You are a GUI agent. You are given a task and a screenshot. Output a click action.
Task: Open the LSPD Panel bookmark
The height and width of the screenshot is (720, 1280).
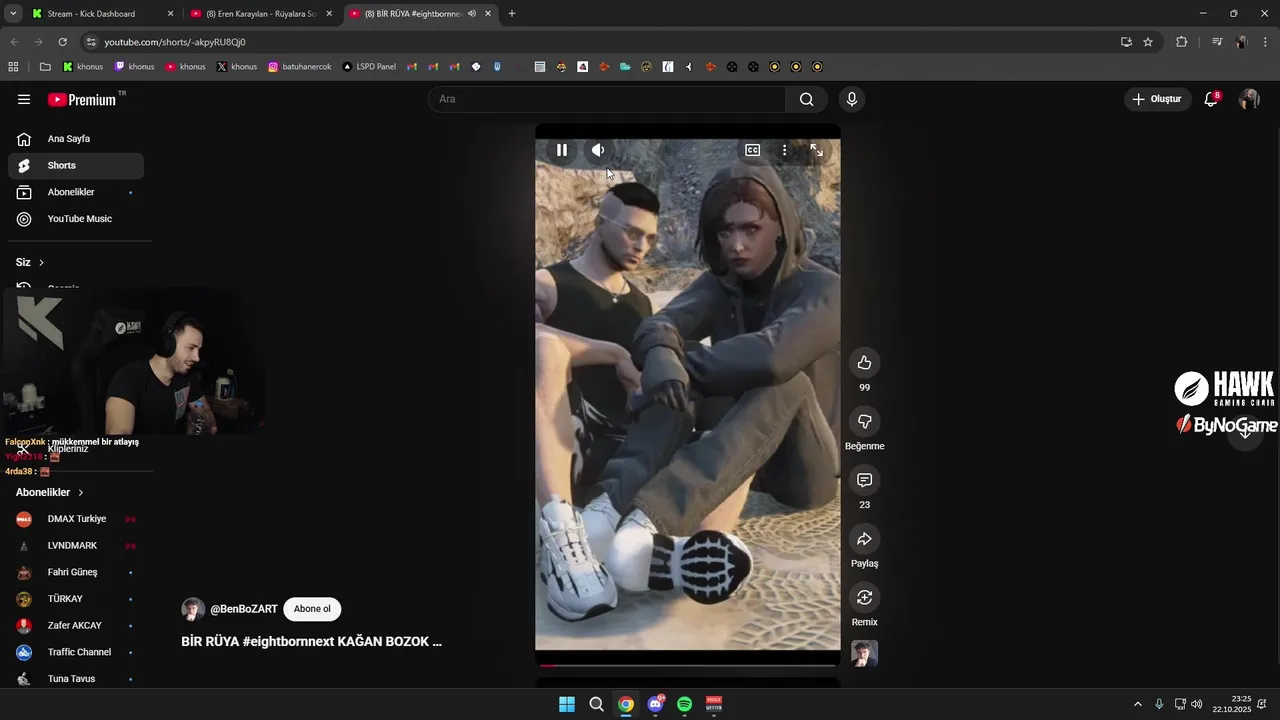pyautogui.click(x=369, y=67)
